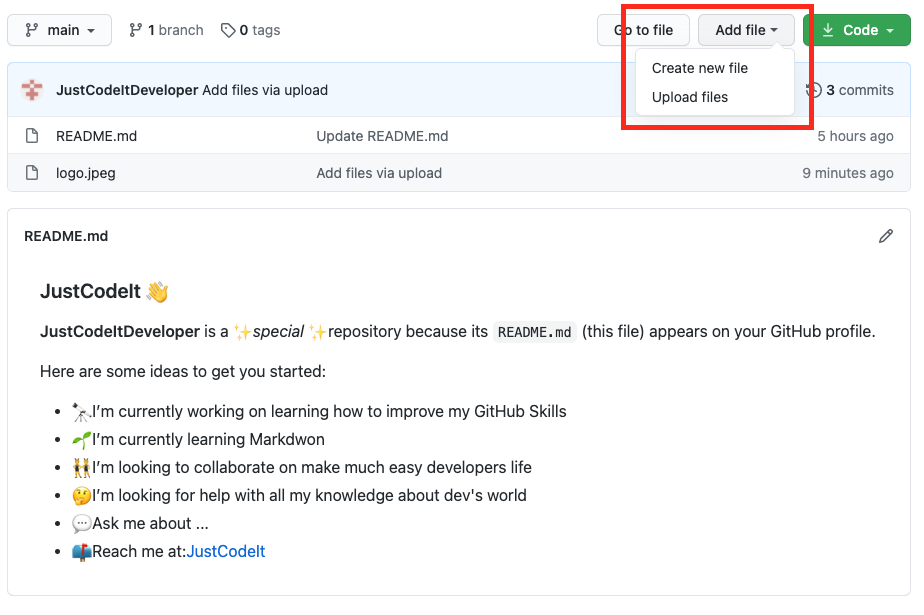Click the italic special text in README
Image resolution: width=924 pixels, height=615 pixels.
[x=278, y=332]
